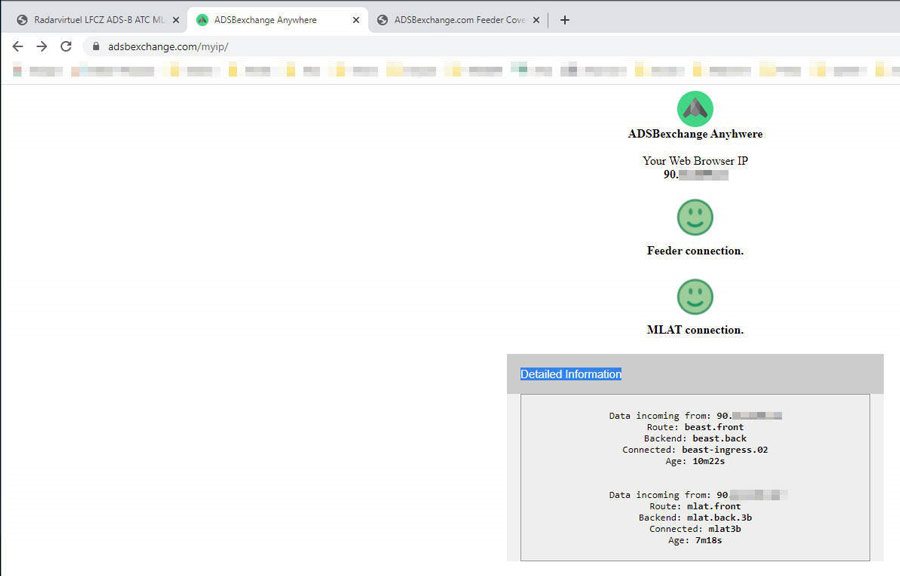Screen dimensions: 900x576
Task: Open the ADSBexchange.com Feeder Coverage tab
Action: point(458,20)
